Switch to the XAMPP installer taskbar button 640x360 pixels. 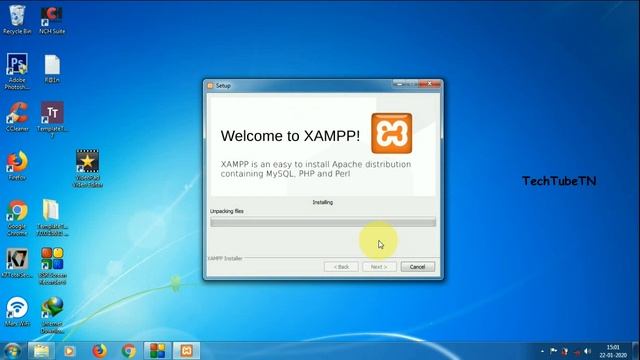(187, 351)
